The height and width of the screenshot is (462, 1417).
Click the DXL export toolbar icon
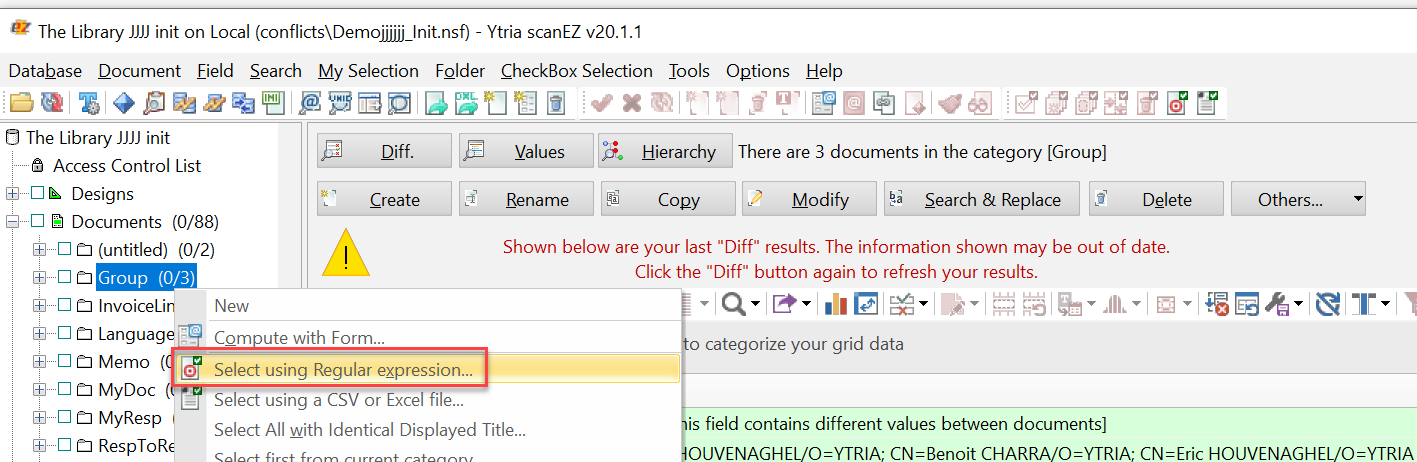click(x=466, y=103)
